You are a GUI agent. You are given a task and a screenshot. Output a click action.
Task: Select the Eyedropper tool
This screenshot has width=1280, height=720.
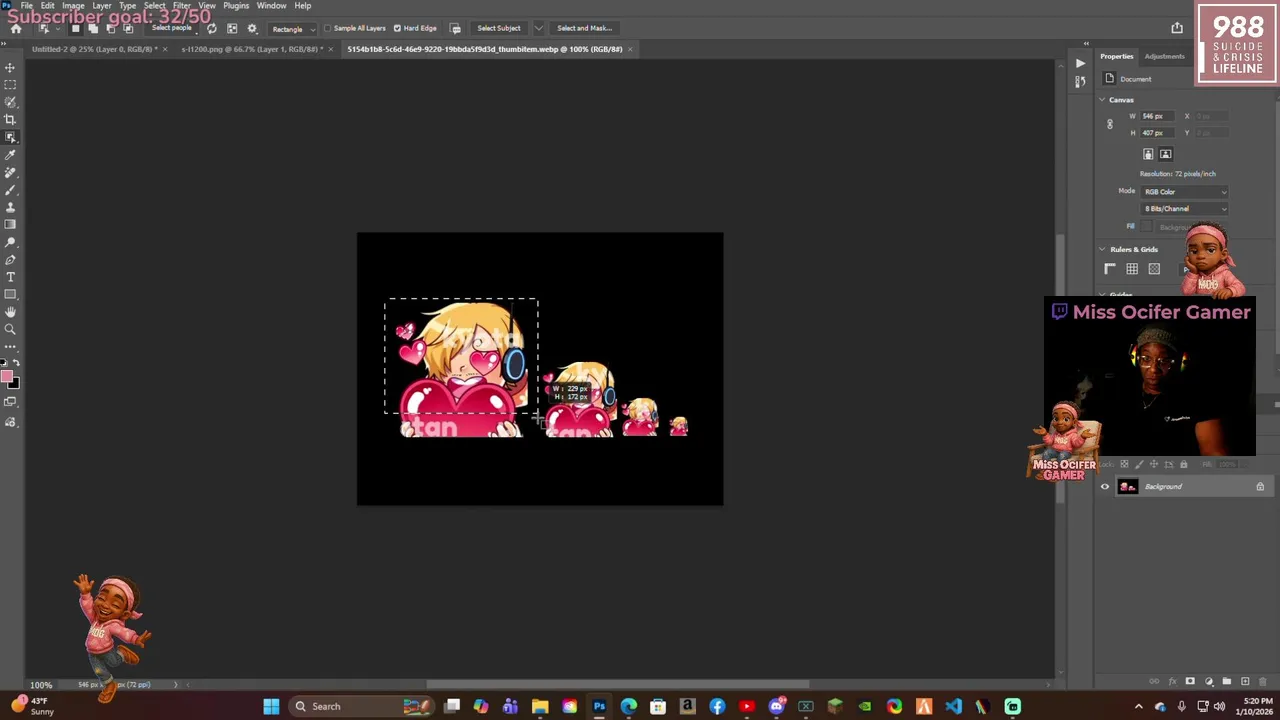(10, 154)
